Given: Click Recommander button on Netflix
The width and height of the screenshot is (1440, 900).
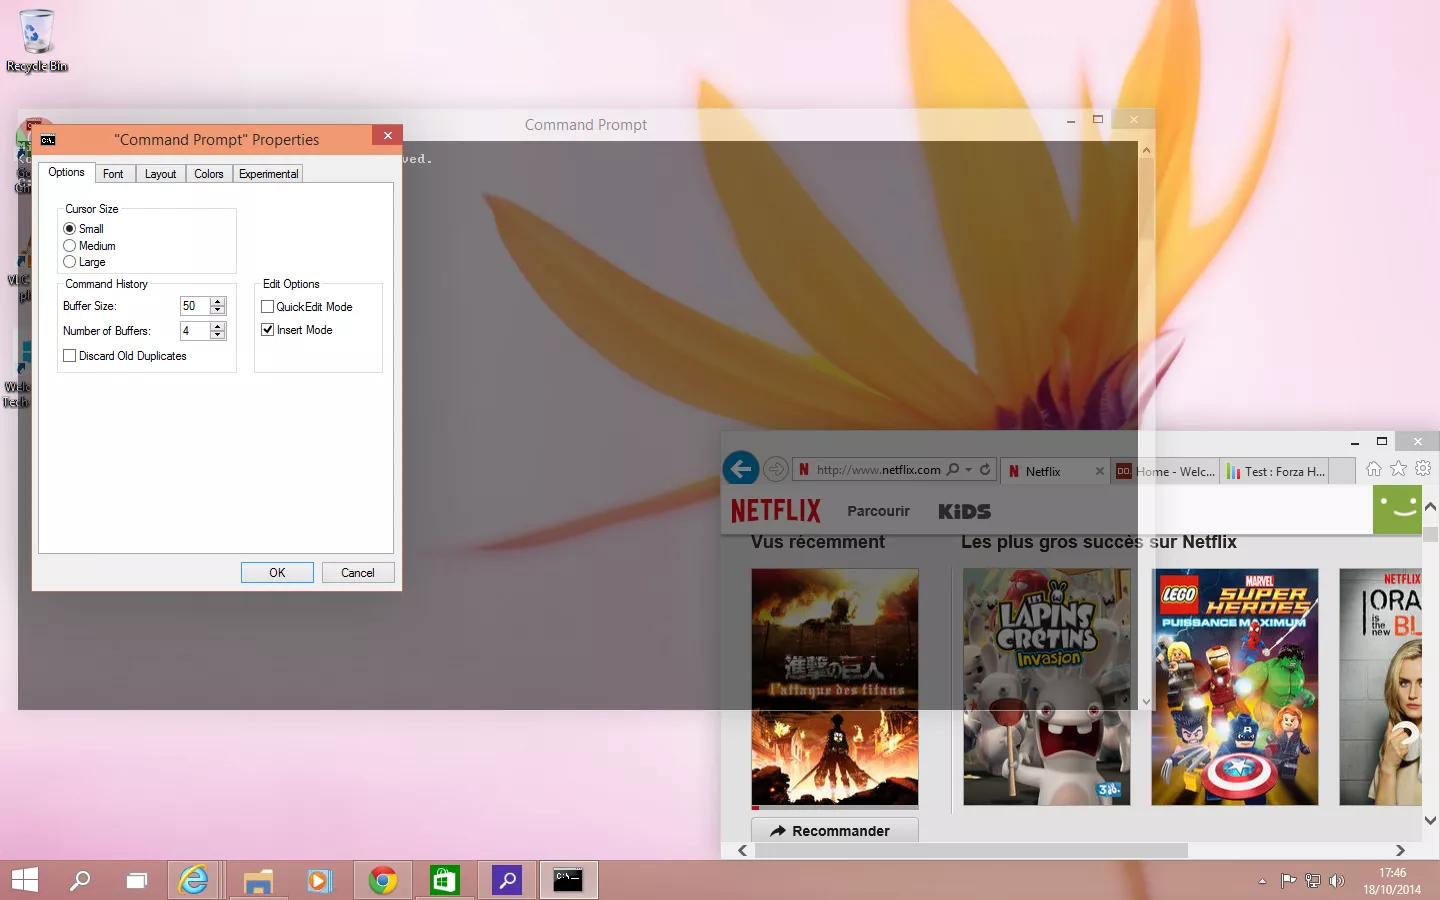Looking at the screenshot, I should [x=835, y=830].
